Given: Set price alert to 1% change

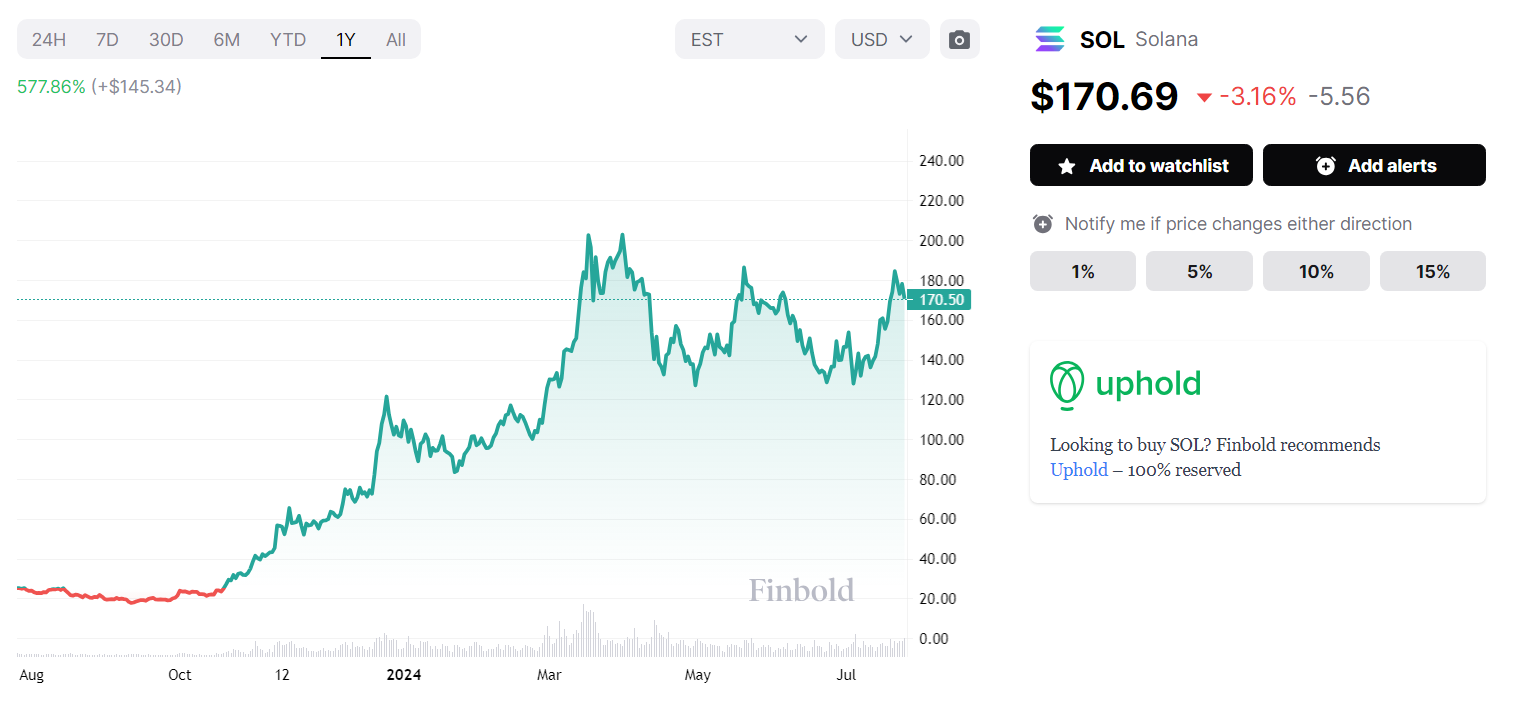Looking at the screenshot, I should click(1083, 271).
